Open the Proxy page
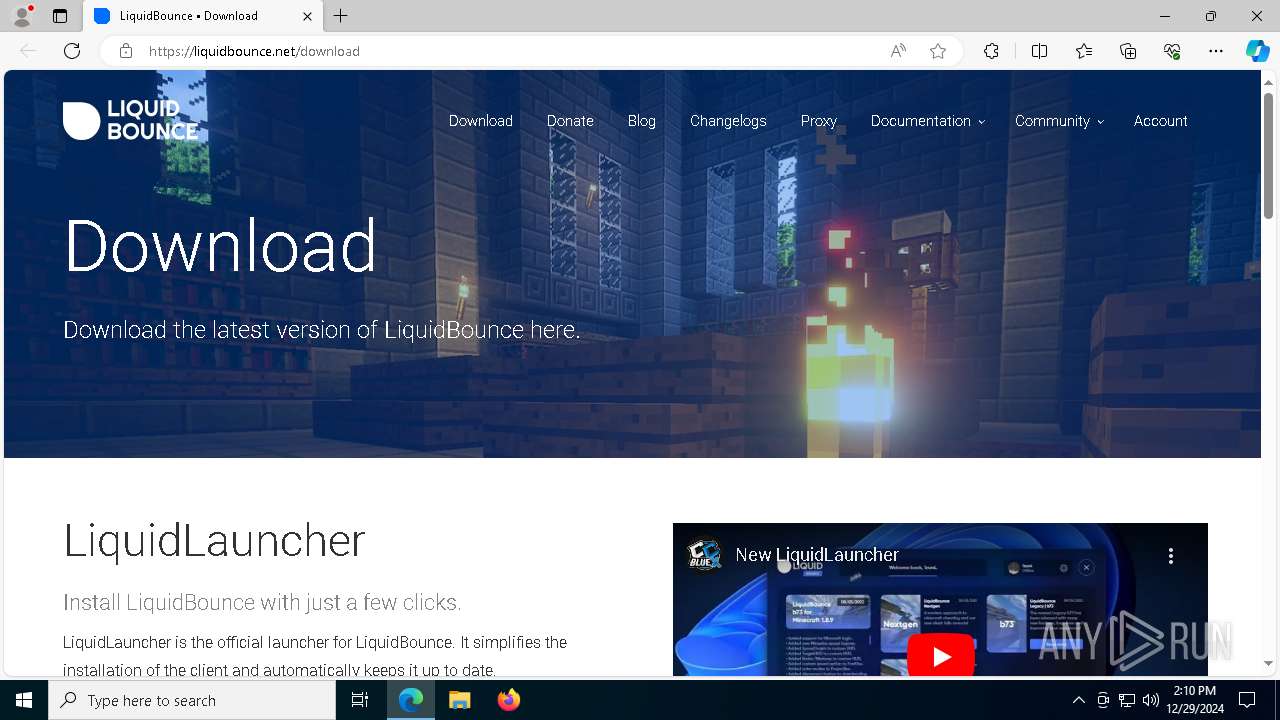This screenshot has width=1280, height=720. click(819, 121)
